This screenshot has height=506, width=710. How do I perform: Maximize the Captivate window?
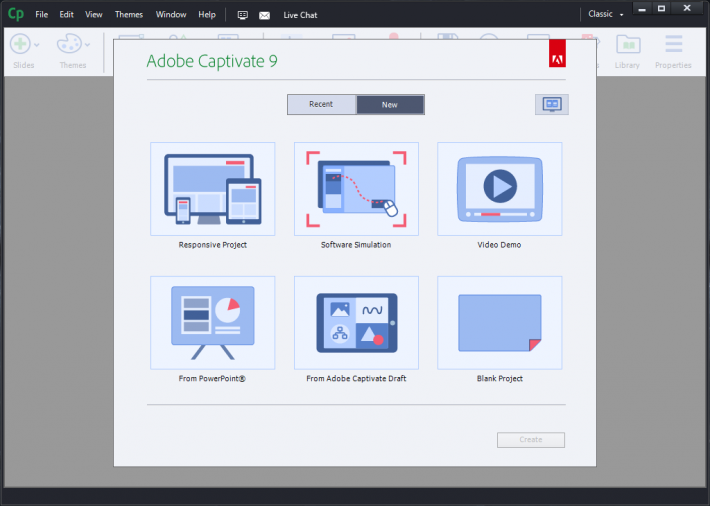pos(662,8)
